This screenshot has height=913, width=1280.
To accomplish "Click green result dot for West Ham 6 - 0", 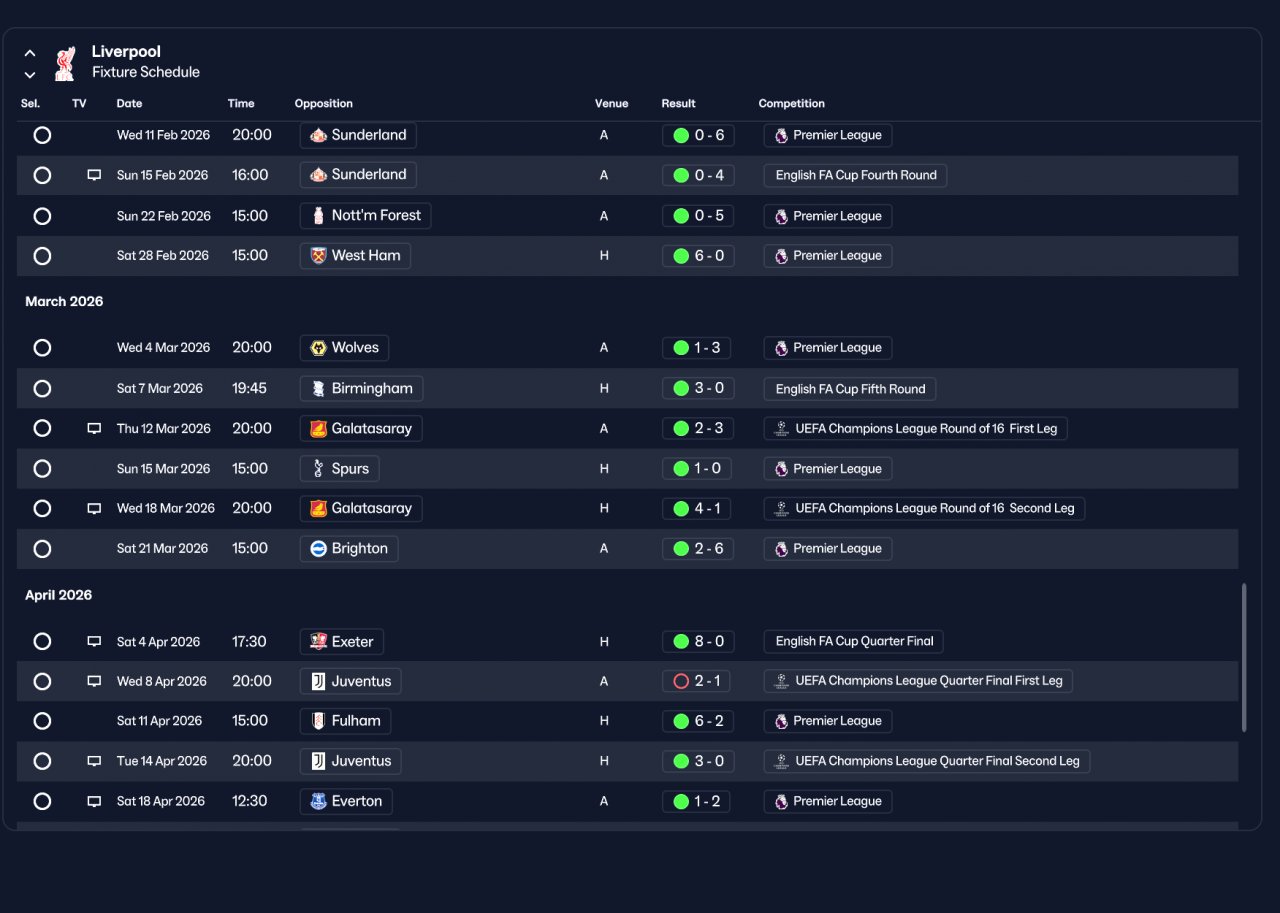I will 681,256.
